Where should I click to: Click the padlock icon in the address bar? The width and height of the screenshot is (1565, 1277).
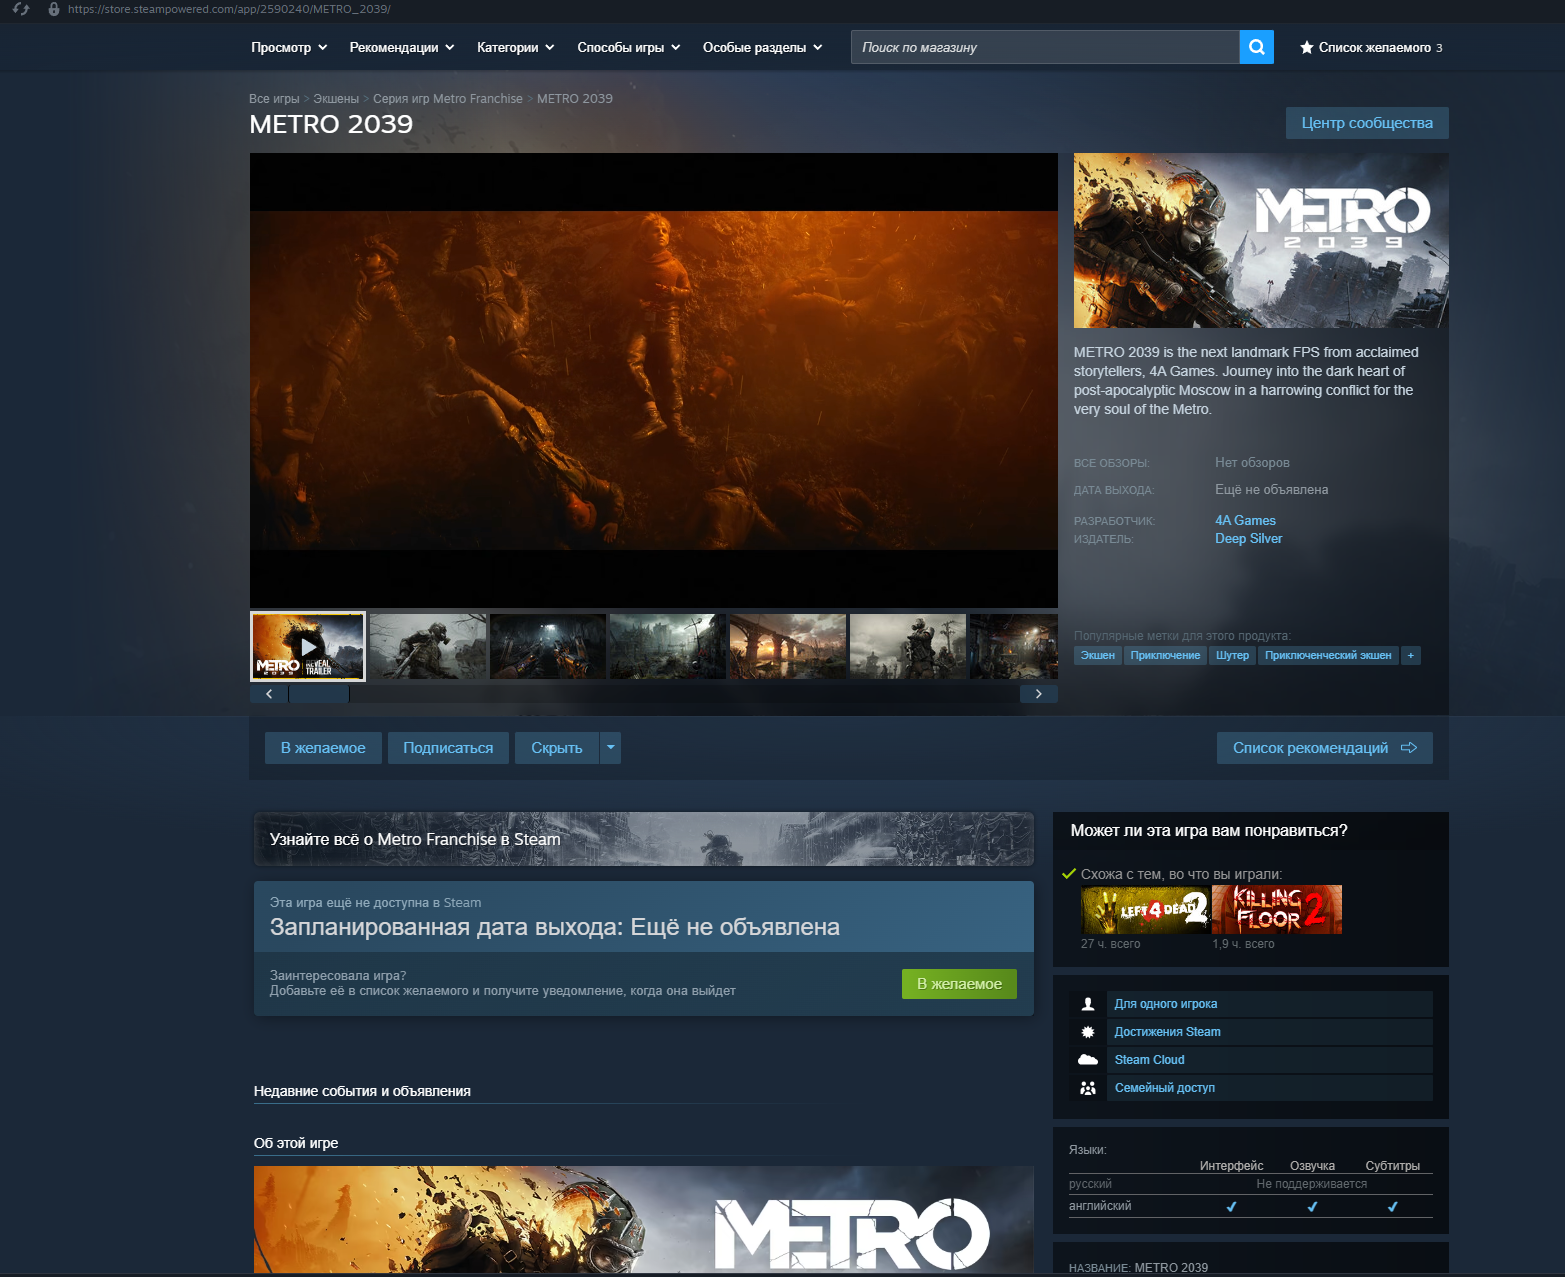(54, 9)
